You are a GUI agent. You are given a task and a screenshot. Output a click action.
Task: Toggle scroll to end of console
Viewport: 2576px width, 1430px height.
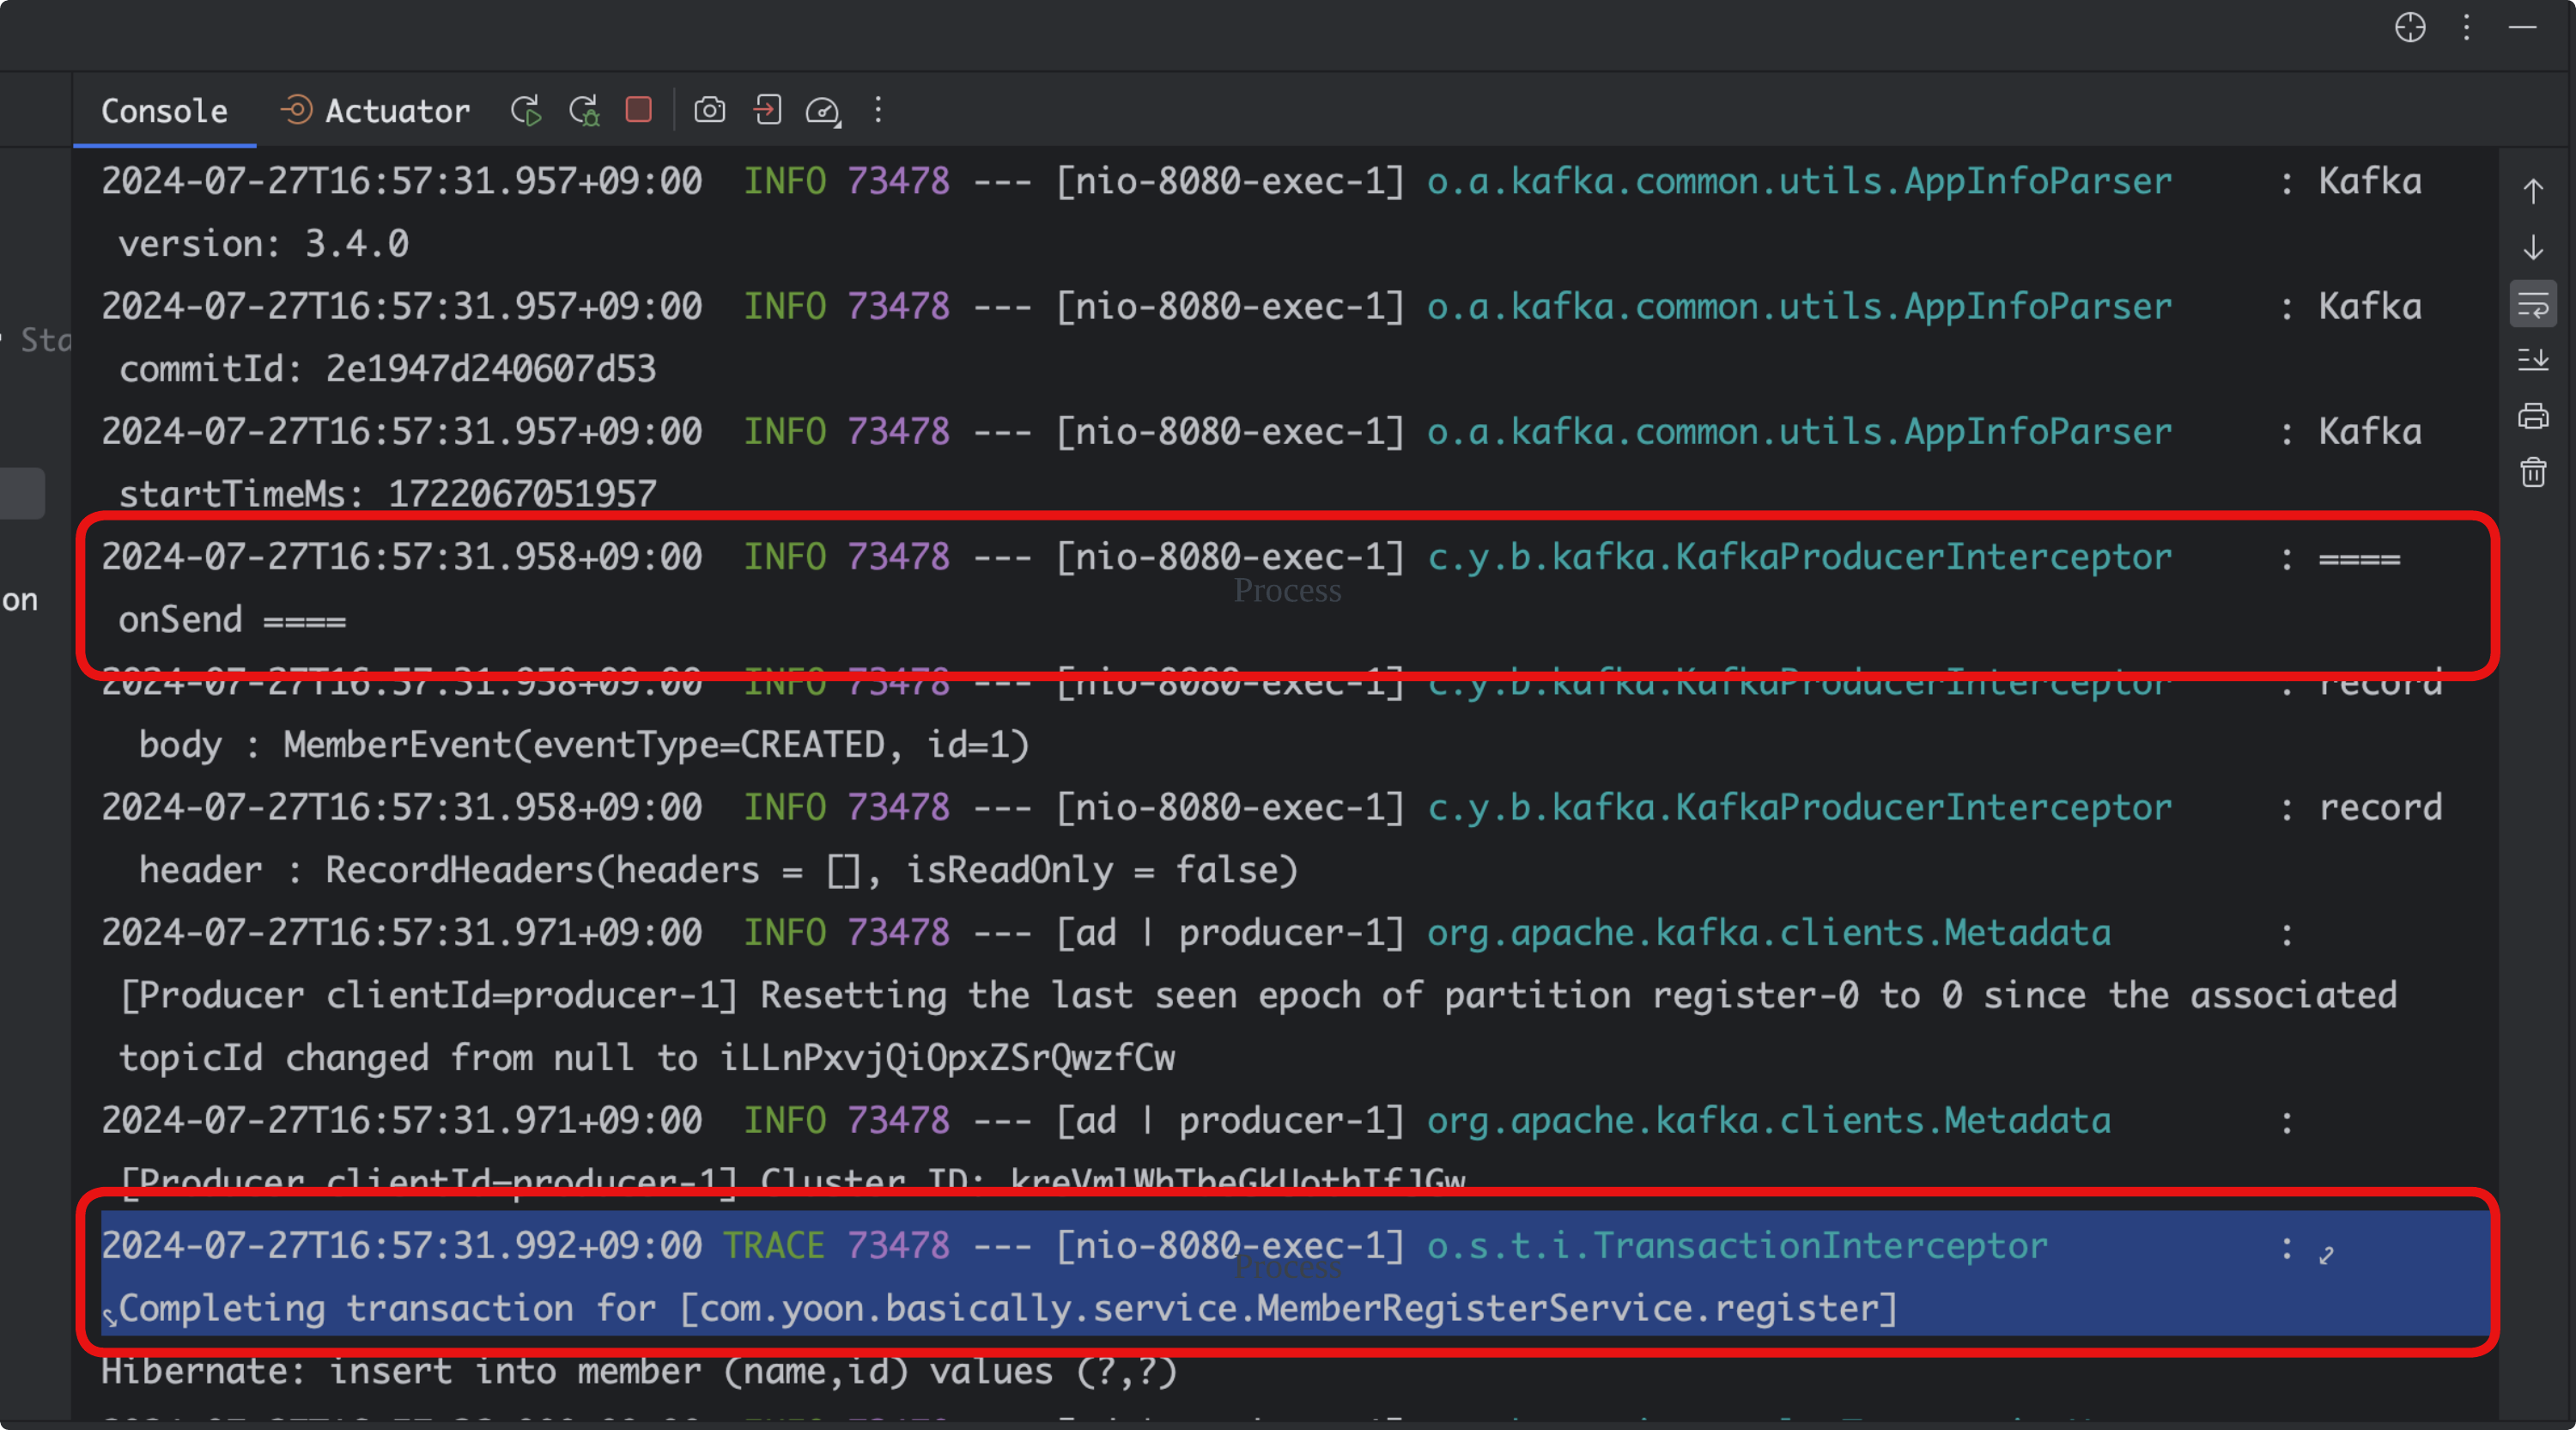2532,359
